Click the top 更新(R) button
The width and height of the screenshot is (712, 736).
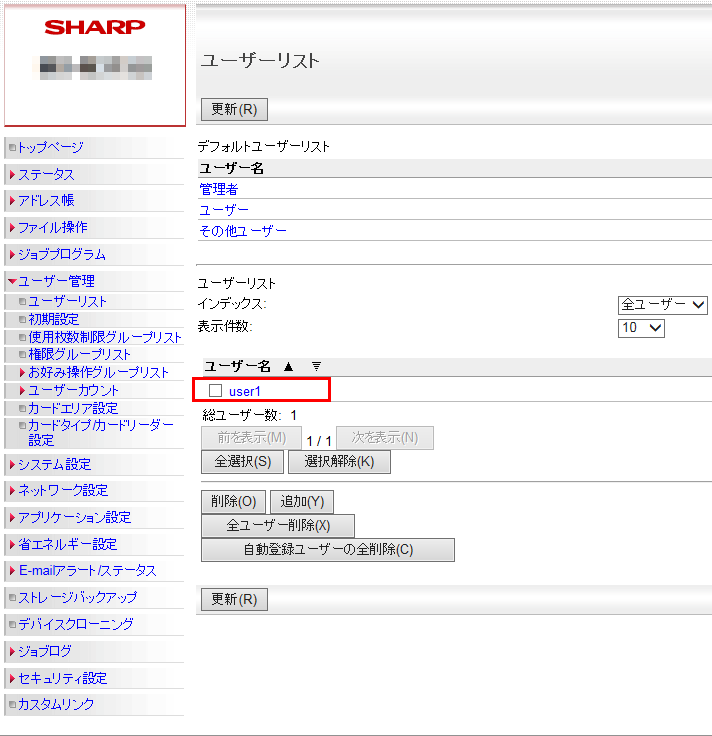pos(234,109)
